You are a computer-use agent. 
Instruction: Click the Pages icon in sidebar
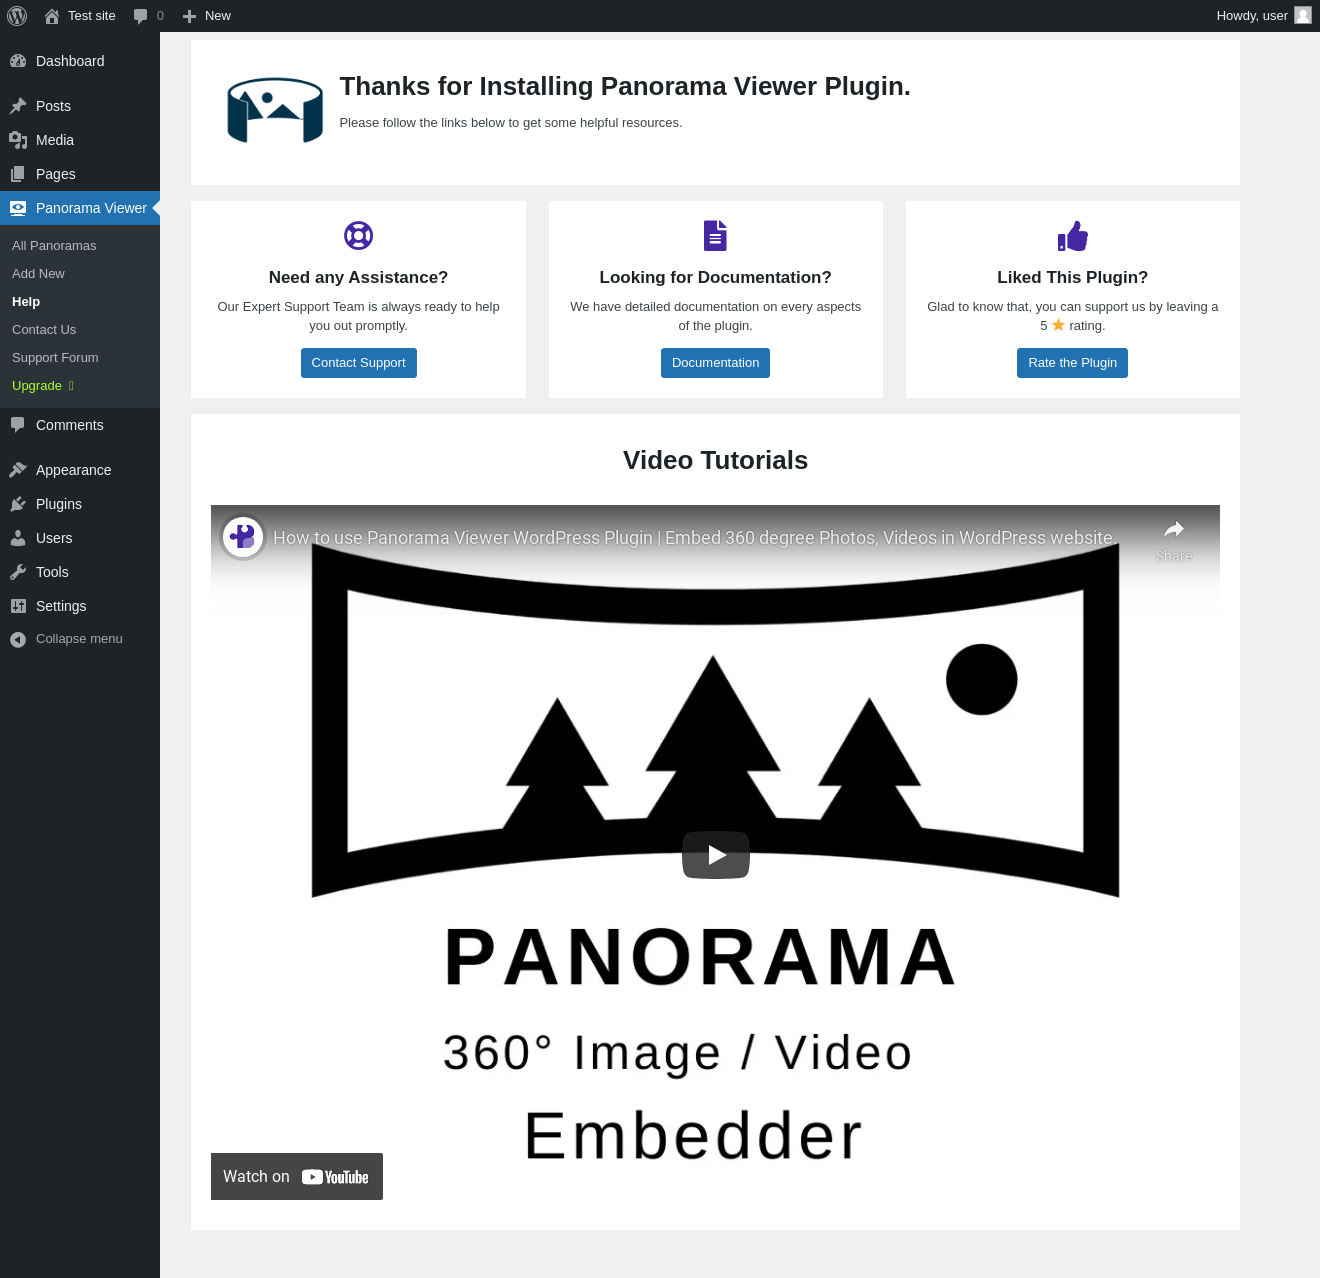pyautogui.click(x=18, y=174)
